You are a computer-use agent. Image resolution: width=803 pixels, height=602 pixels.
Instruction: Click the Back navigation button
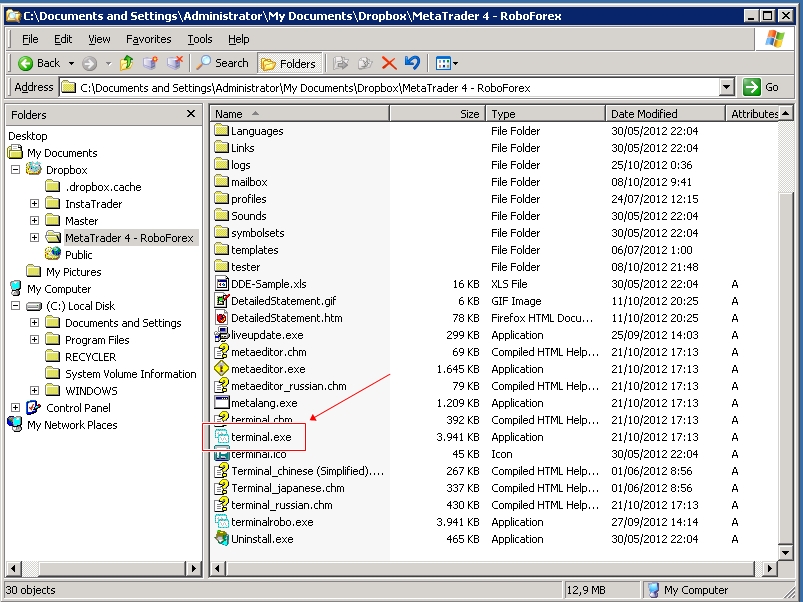39,63
